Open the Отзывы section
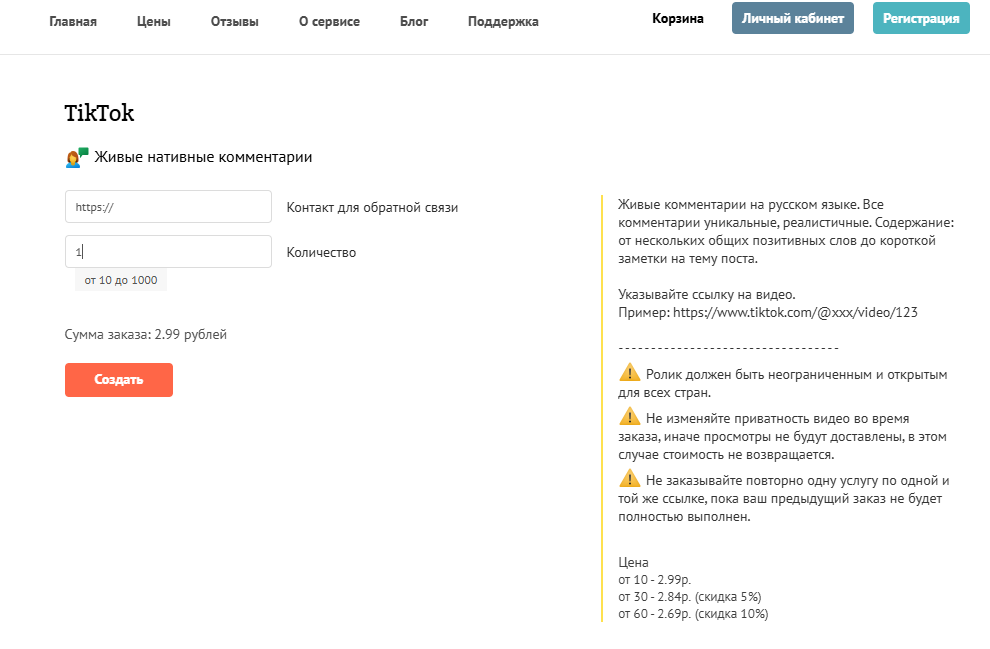990x649 pixels. point(234,21)
